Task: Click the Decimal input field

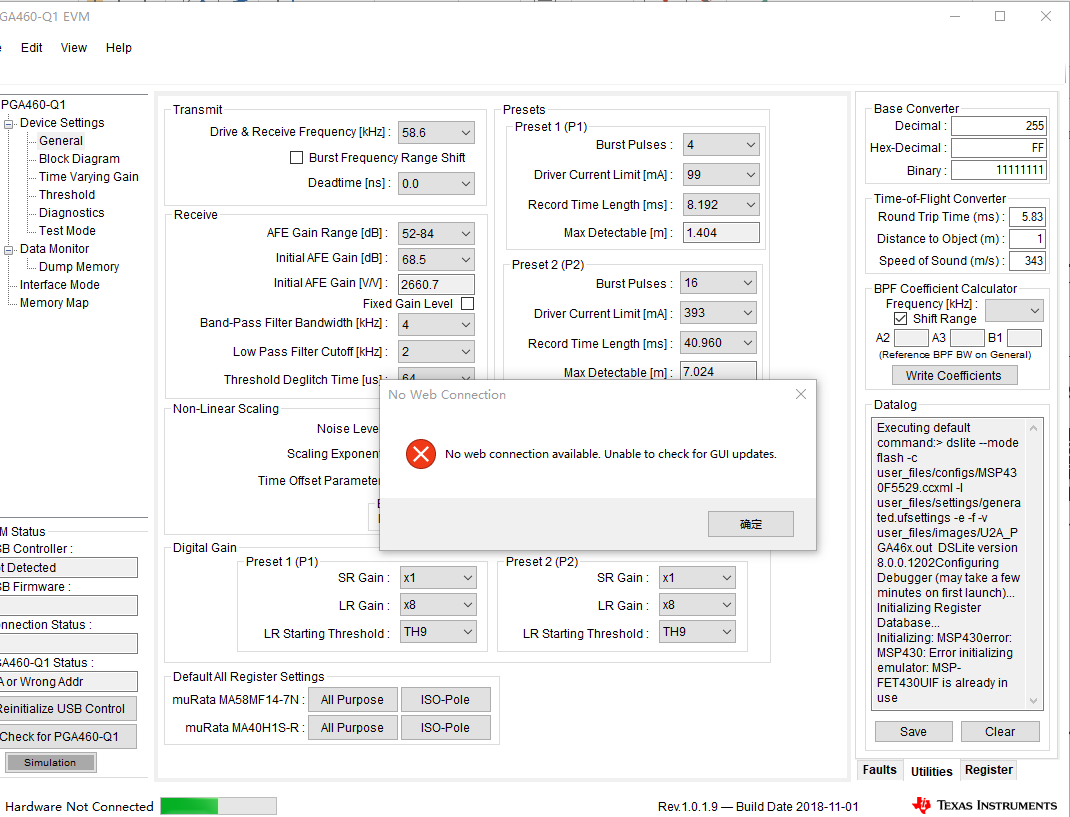Action: (x=999, y=126)
